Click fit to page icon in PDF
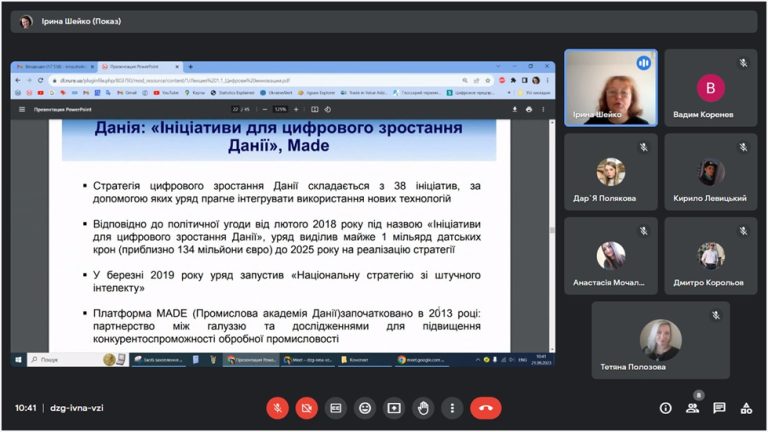The height and width of the screenshot is (432, 768). coord(314,109)
